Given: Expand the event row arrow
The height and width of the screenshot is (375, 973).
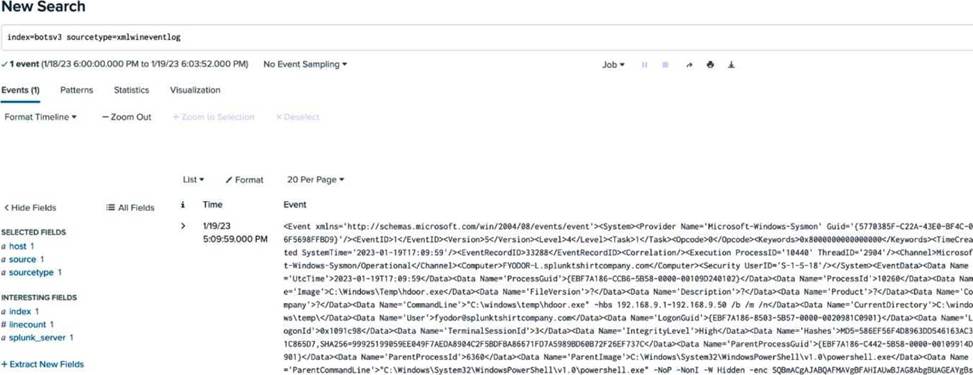Looking at the screenshot, I should point(183,225).
